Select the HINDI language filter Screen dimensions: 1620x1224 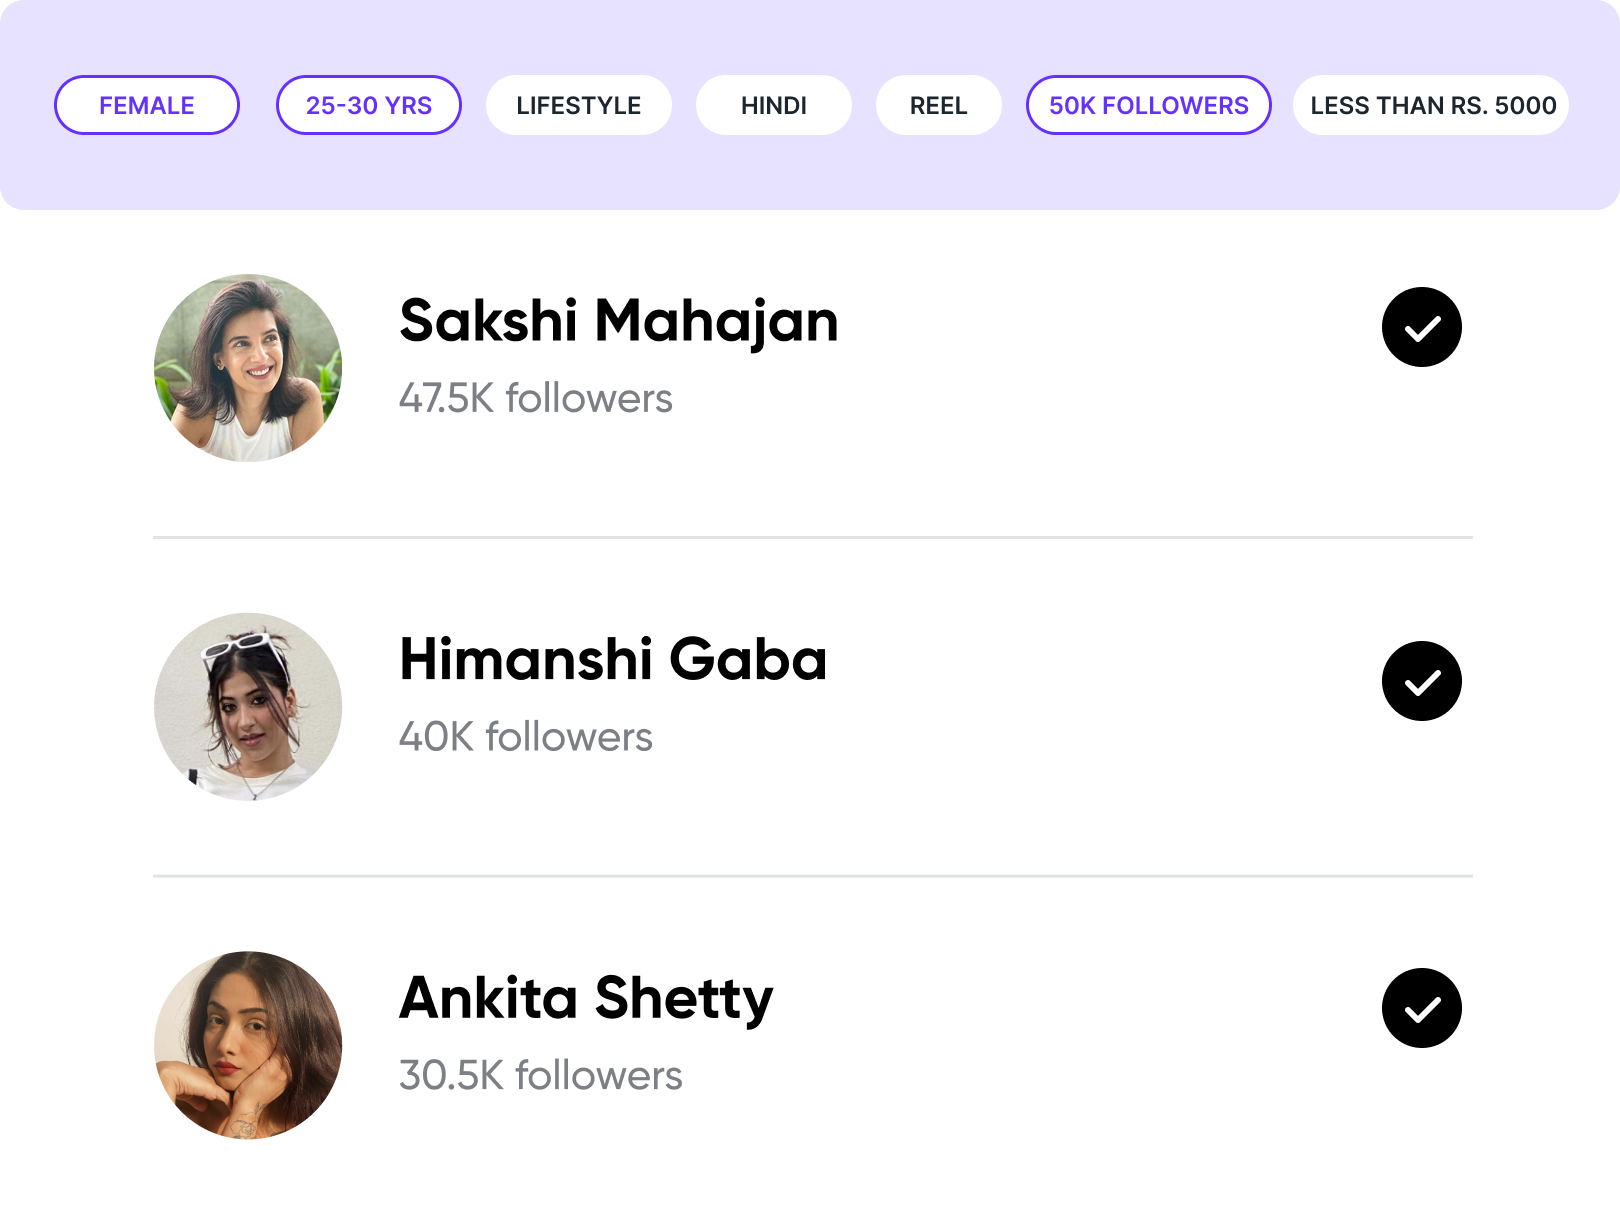coord(774,105)
